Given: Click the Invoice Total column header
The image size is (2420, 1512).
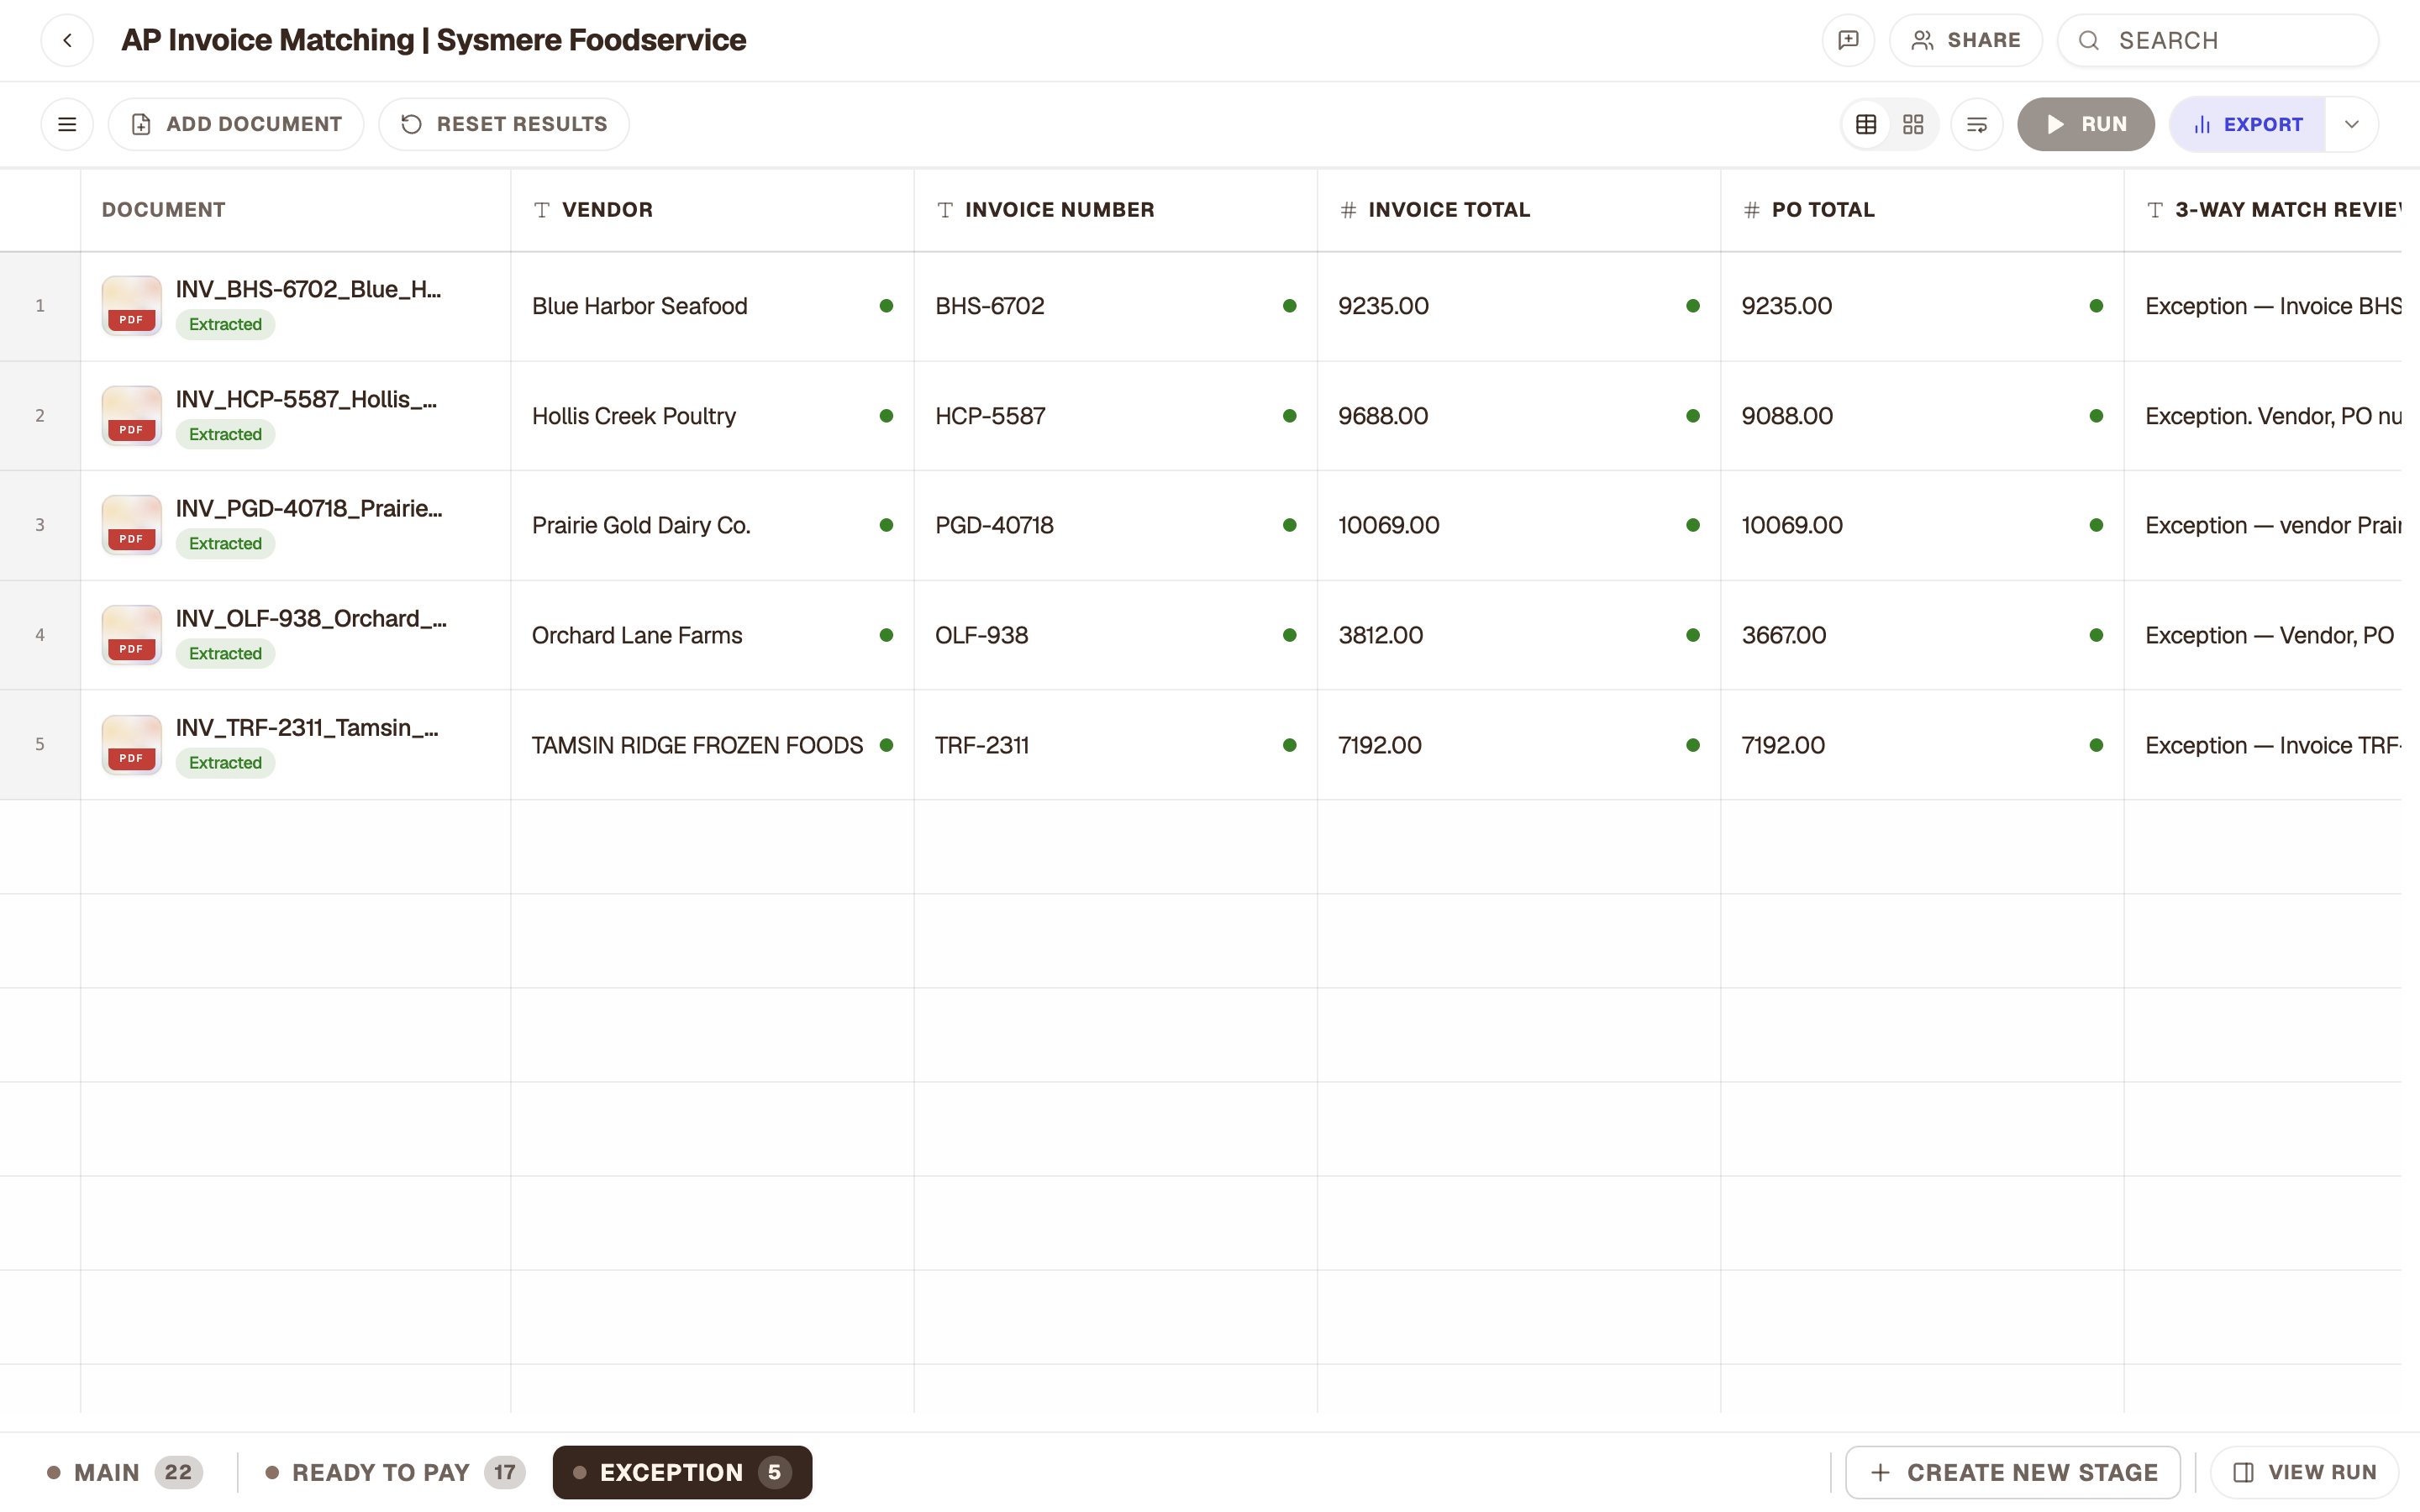Looking at the screenshot, I should pos(1518,210).
